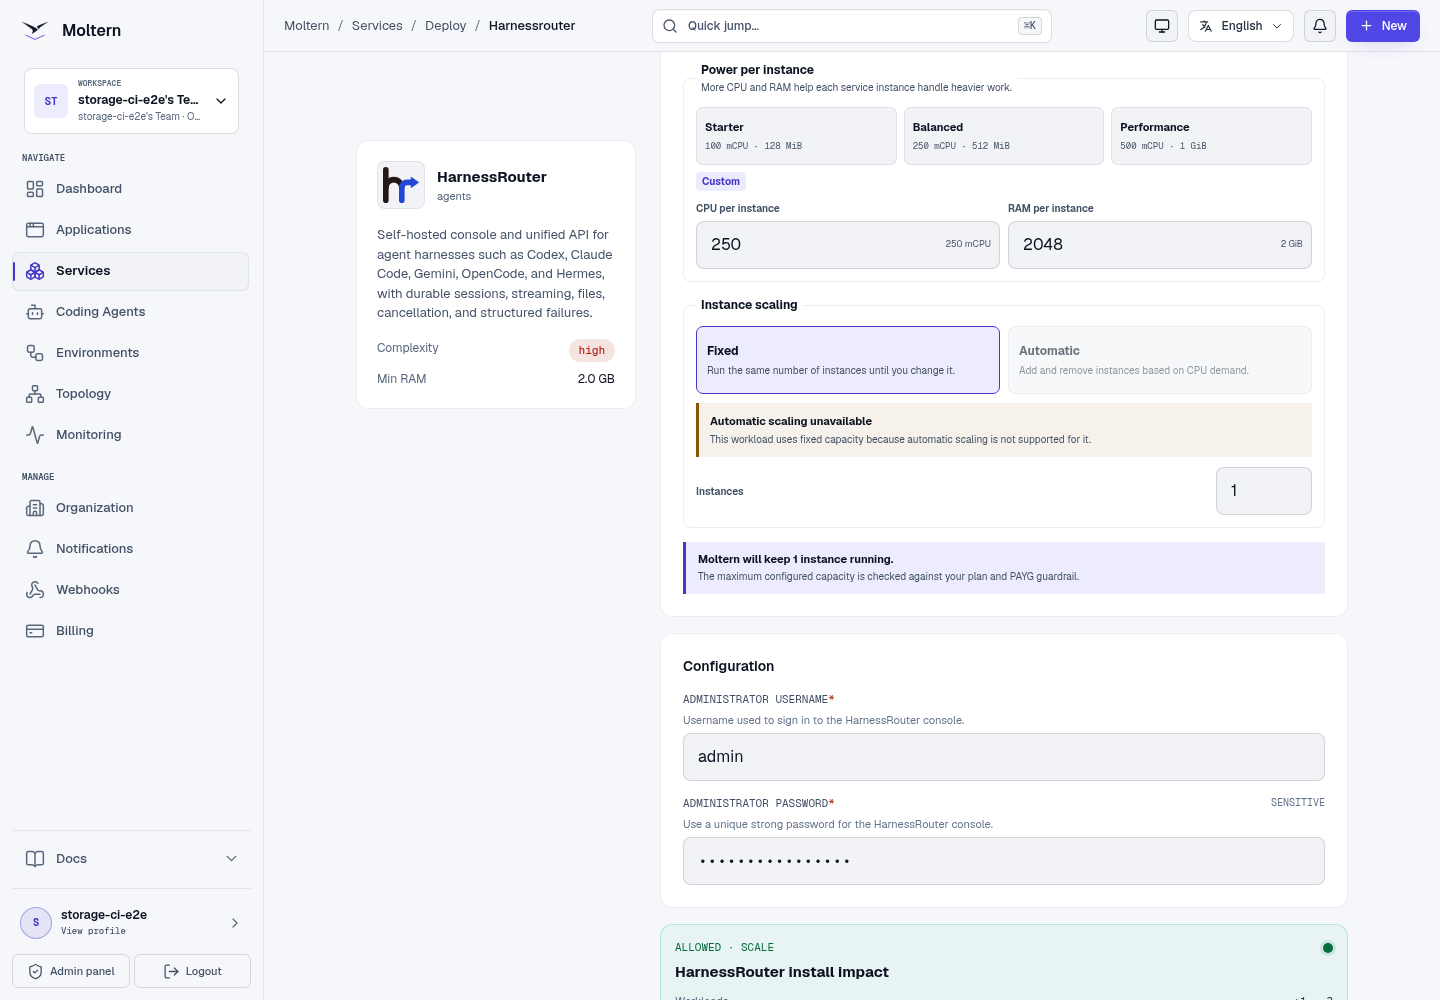Open the Admin panel button
Viewport: 1440px width, 1000px height.
click(x=71, y=971)
